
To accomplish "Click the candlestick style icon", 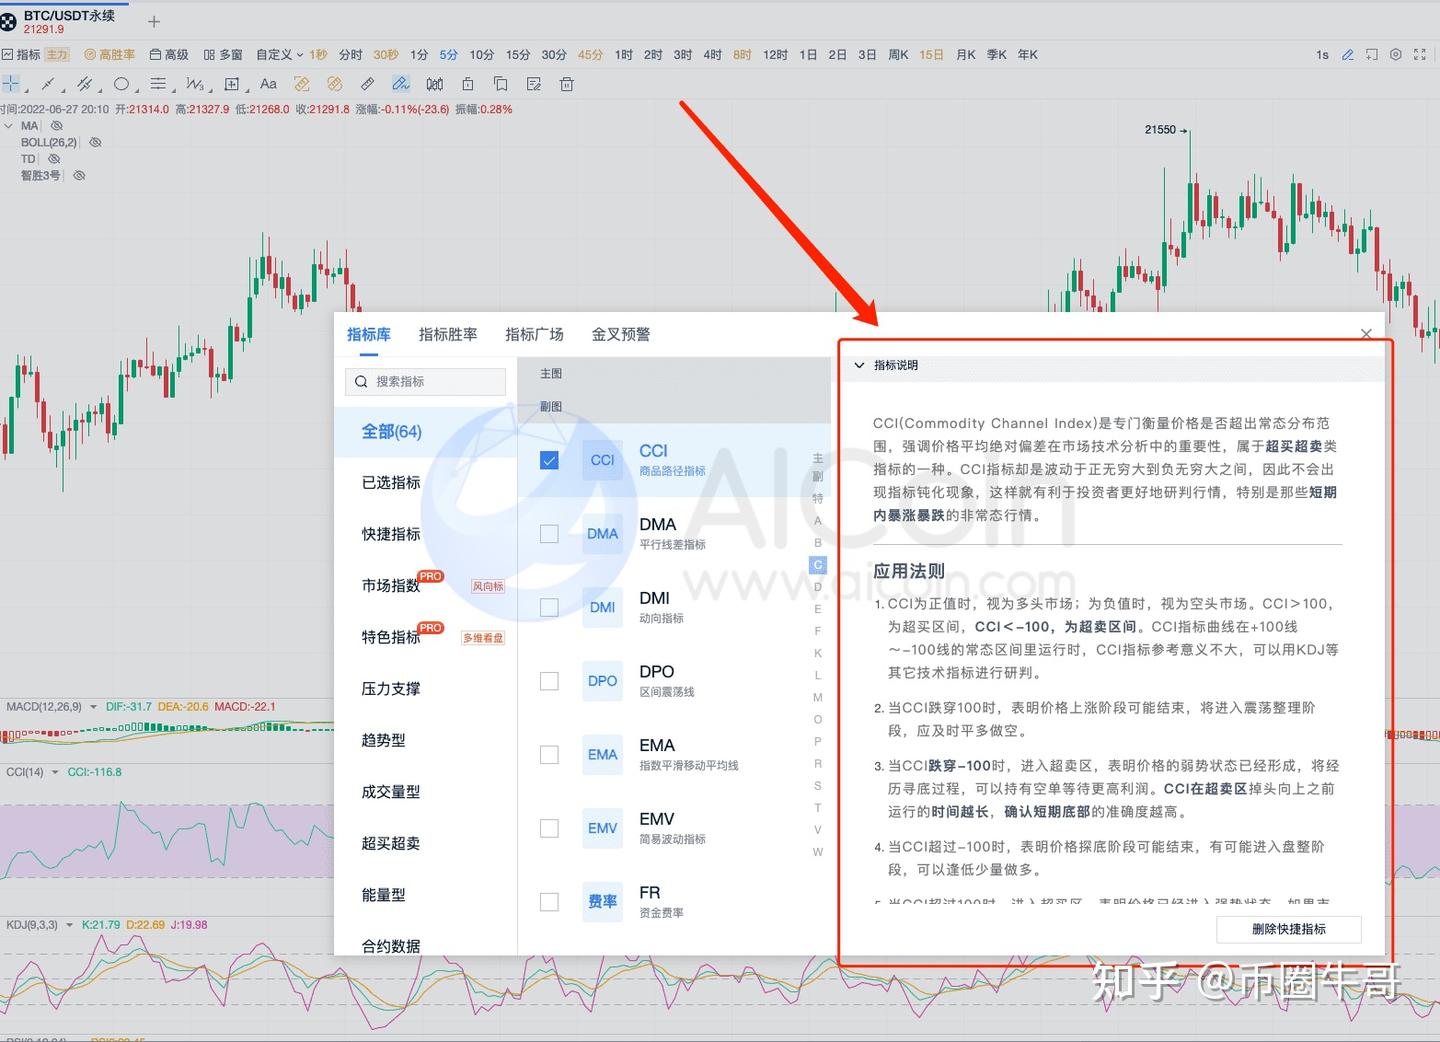I will pos(434,84).
